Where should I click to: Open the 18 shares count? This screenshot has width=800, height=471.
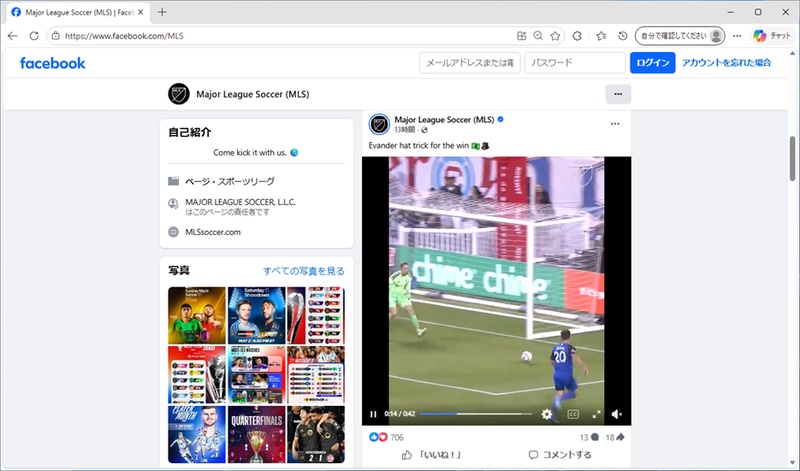pos(615,437)
